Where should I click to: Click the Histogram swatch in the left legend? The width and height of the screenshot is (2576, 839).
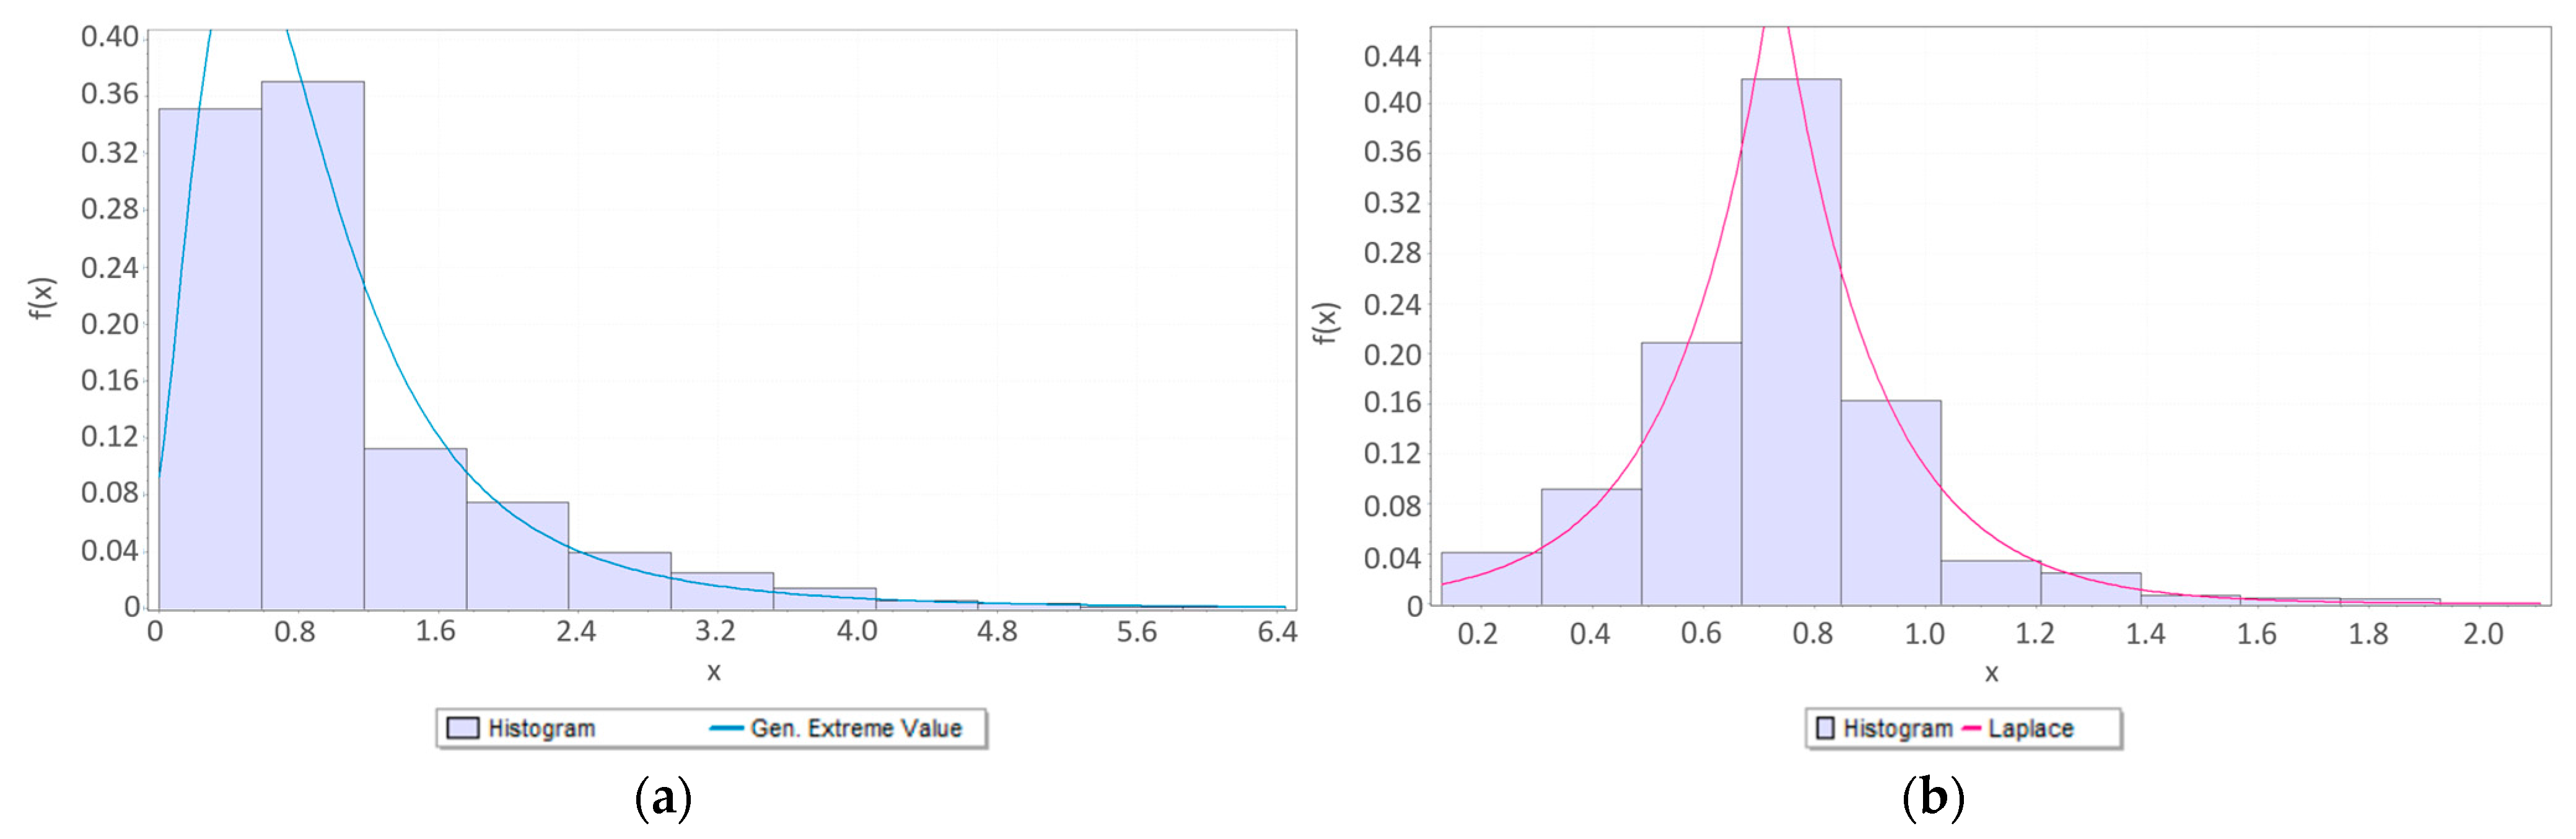(x=462, y=728)
